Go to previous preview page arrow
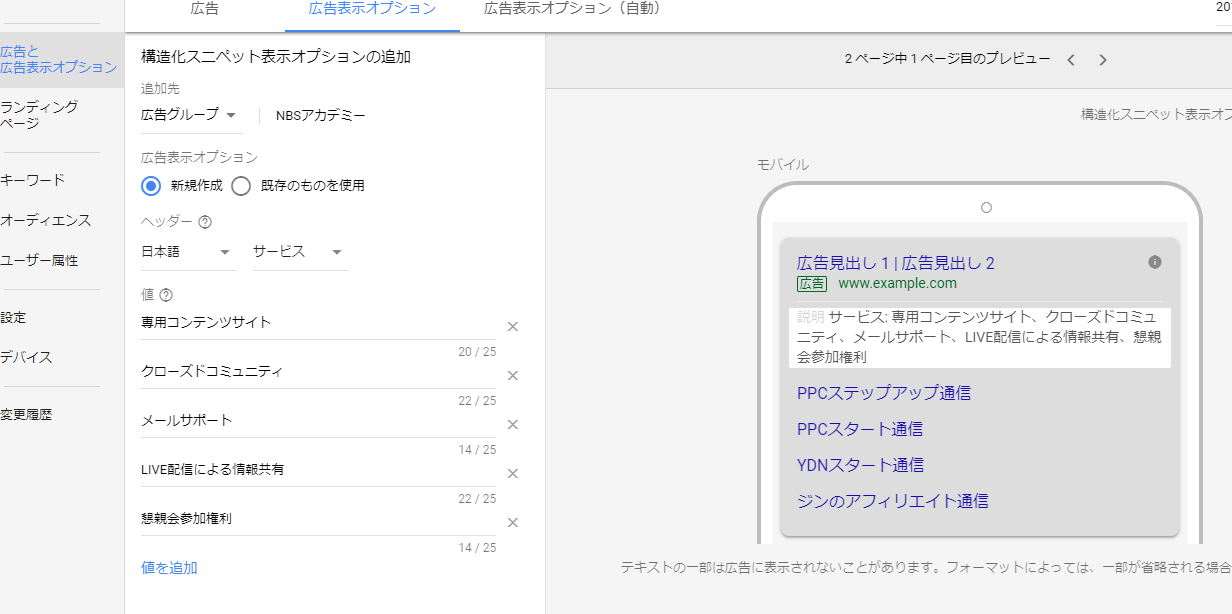The width and height of the screenshot is (1232, 614). [x=1071, y=60]
